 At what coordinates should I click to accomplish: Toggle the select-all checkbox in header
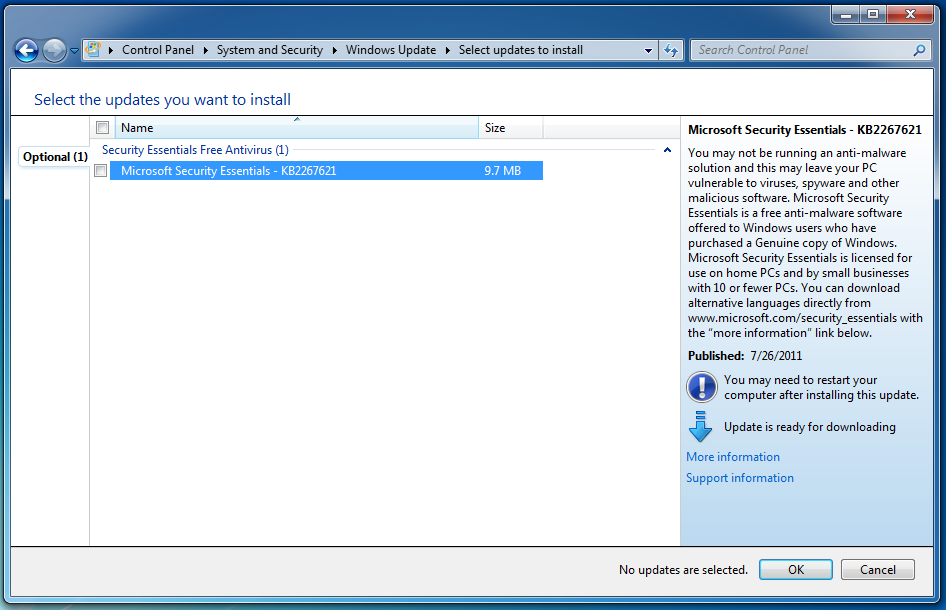[102, 128]
